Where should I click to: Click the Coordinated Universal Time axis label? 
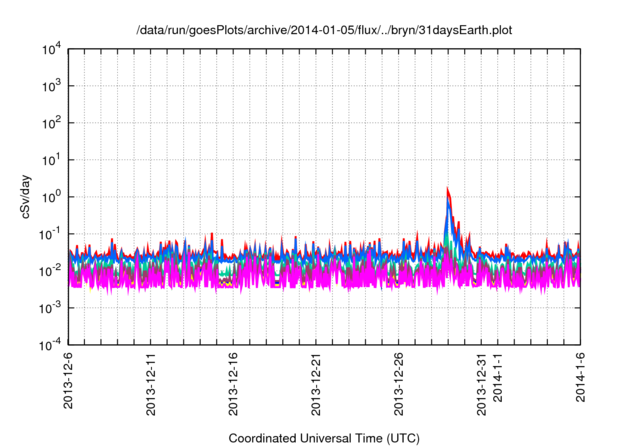tap(325, 438)
